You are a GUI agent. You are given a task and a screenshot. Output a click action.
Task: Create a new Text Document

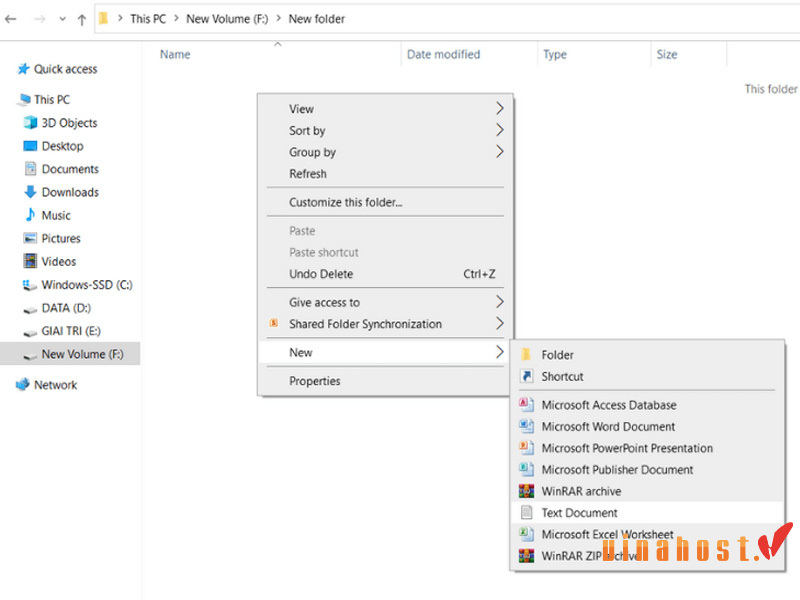tap(647, 513)
